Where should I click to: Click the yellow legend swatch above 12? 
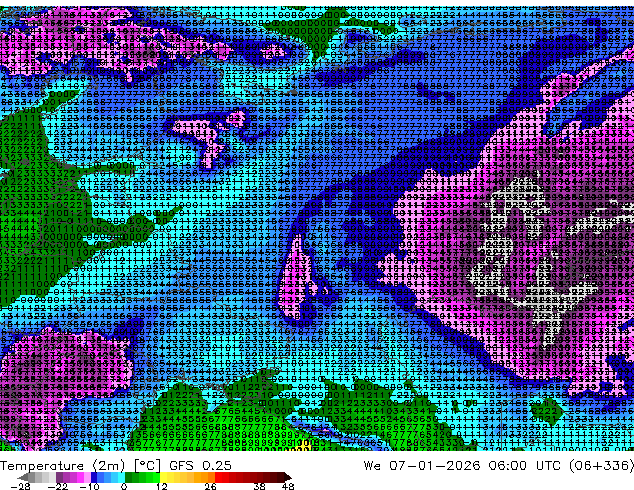click(x=163, y=477)
